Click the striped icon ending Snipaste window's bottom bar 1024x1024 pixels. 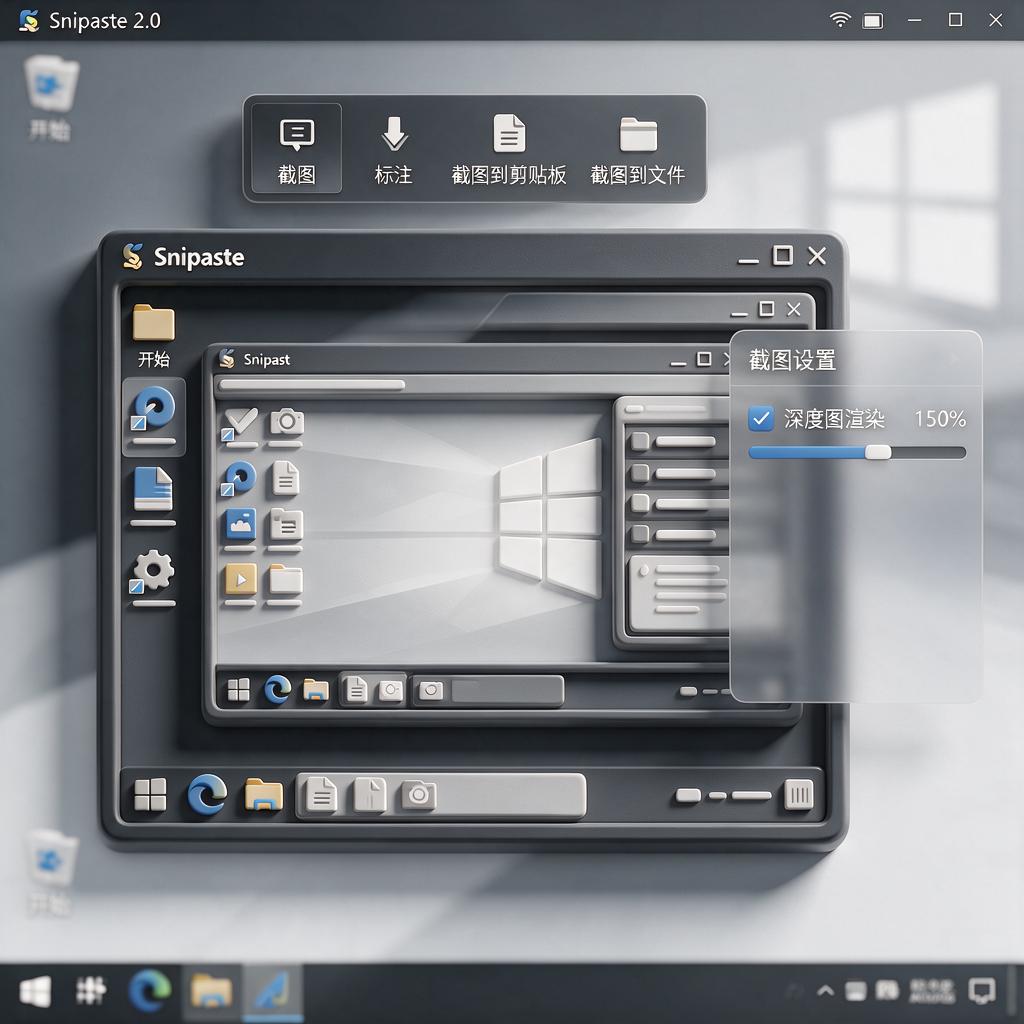799,795
